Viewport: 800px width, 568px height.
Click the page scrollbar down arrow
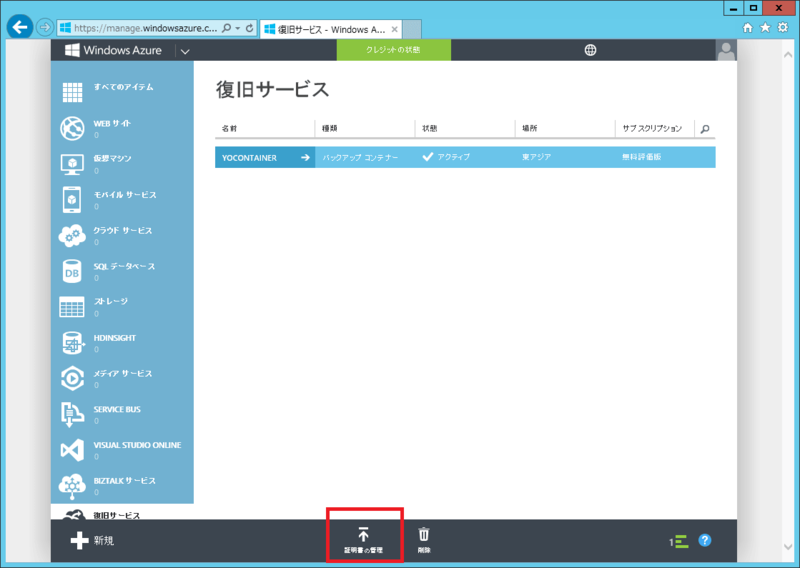coord(788,547)
